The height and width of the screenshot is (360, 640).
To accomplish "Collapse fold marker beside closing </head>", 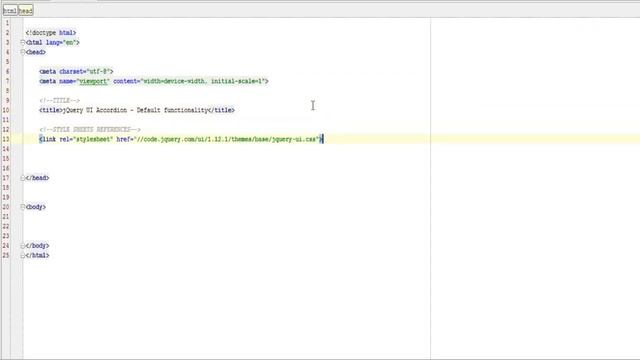I will 23,178.
